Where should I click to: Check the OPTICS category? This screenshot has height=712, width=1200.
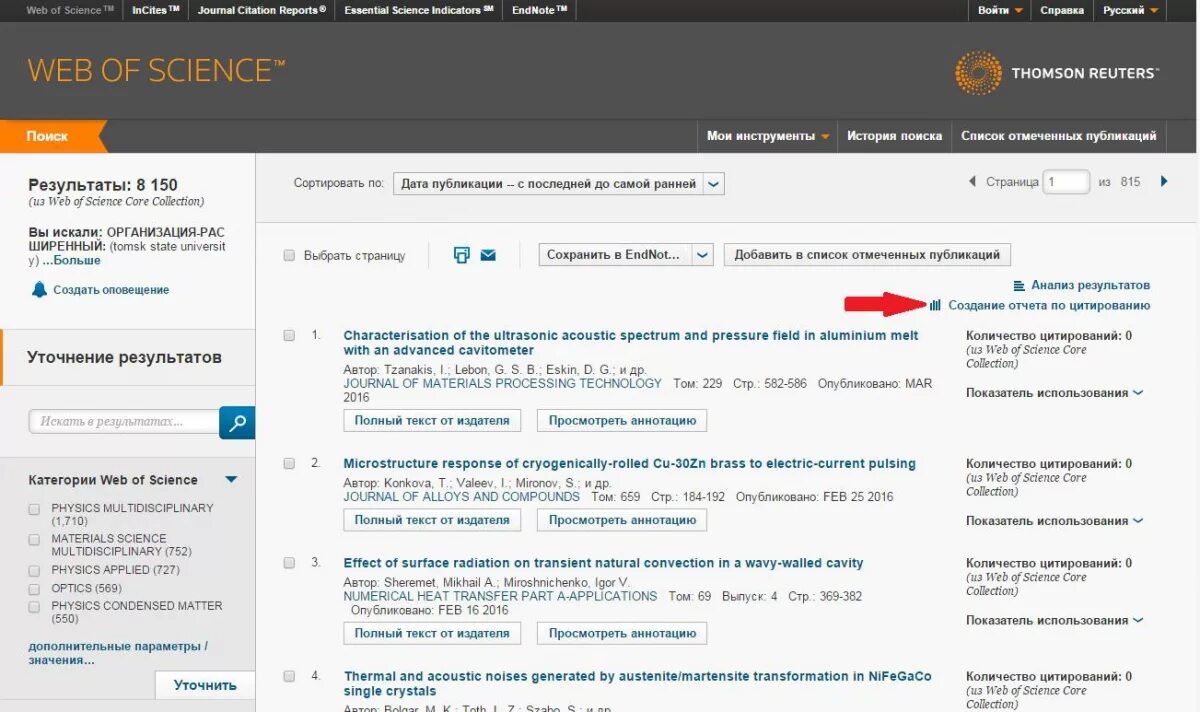point(35,588)
